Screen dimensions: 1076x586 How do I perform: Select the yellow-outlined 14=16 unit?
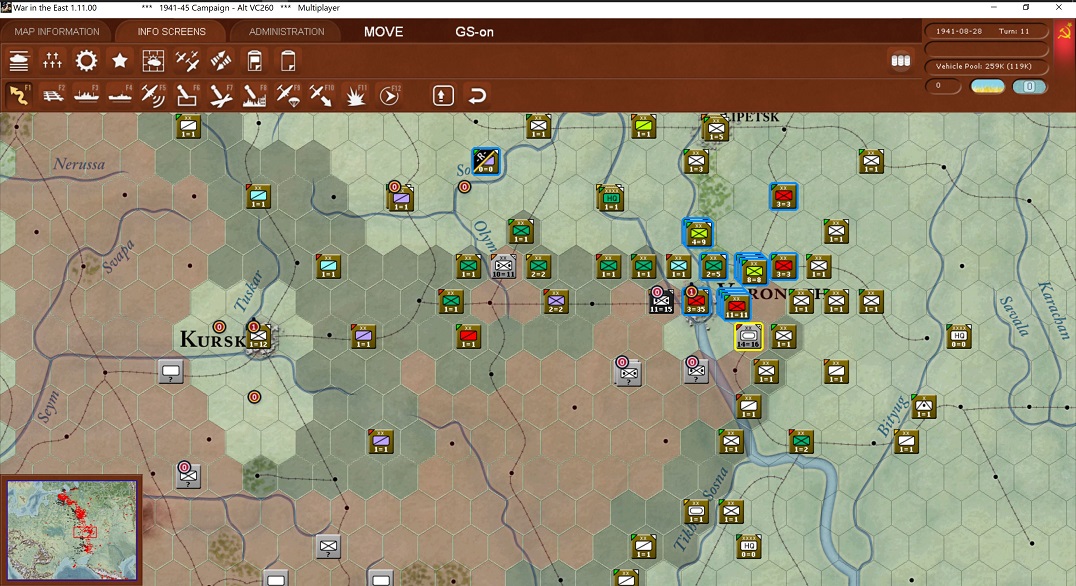[x=748, y=337]
